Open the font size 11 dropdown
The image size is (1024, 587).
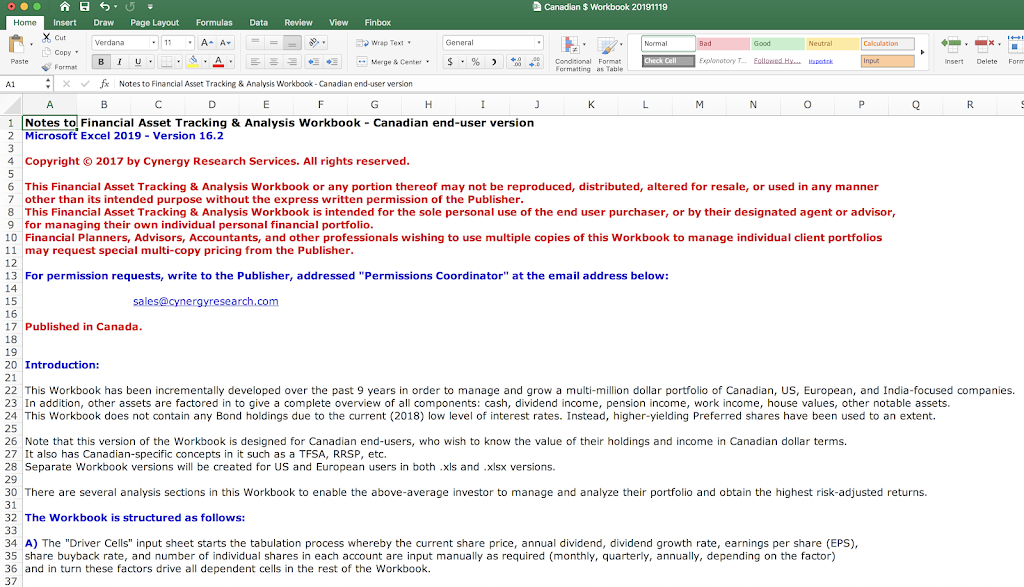click(190, 42)
